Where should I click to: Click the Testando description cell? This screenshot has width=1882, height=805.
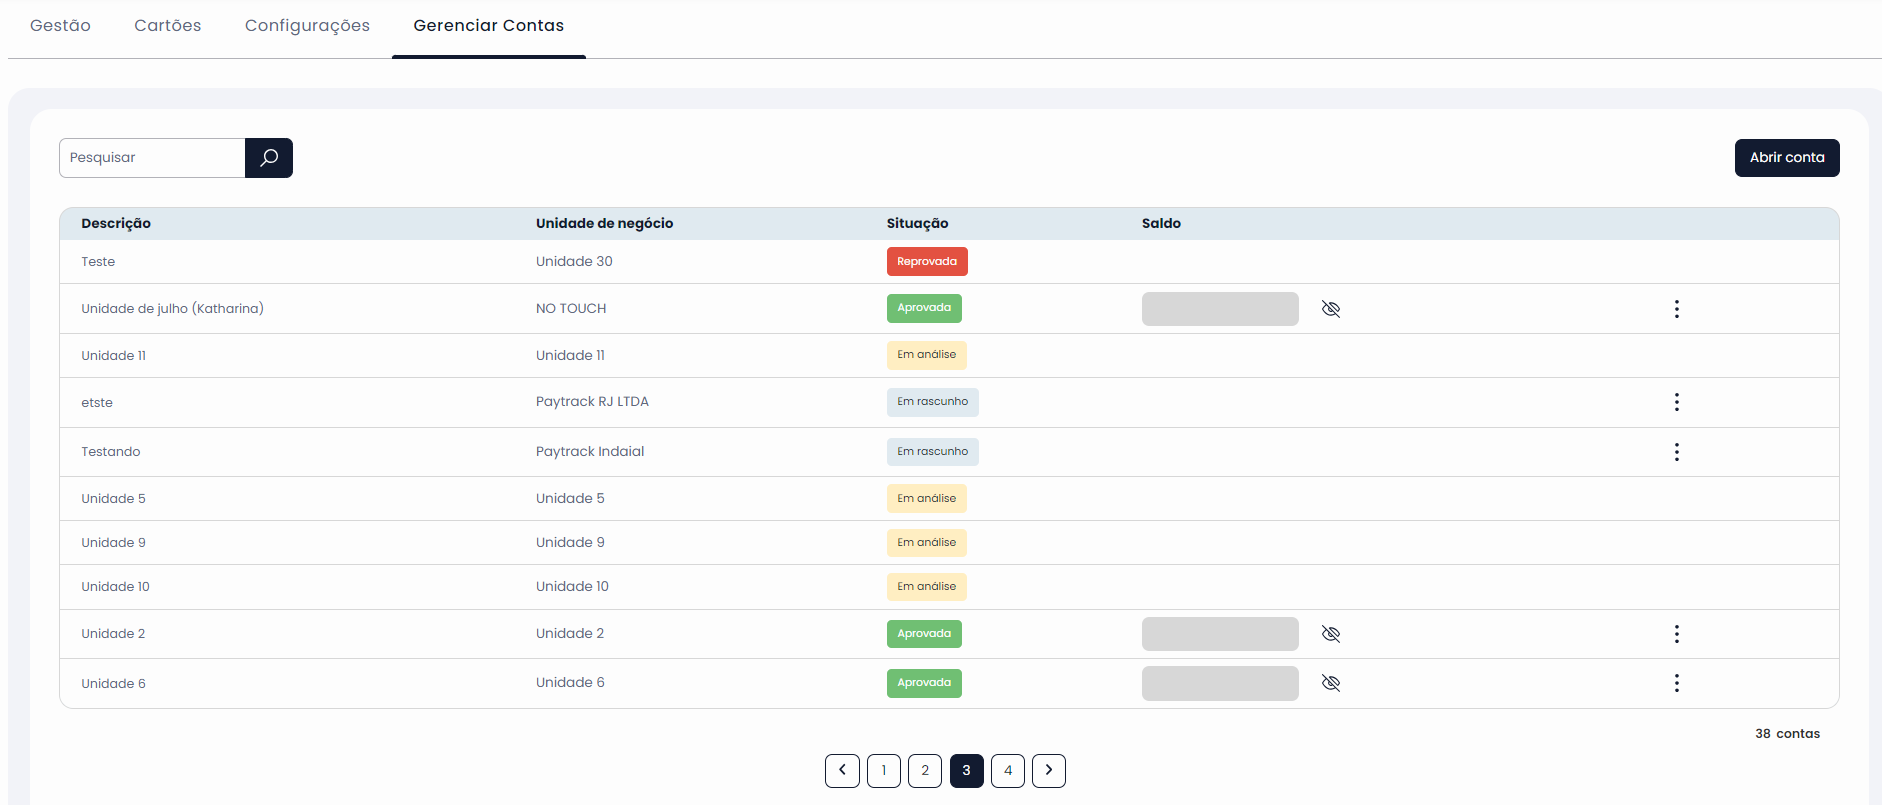(111, 452)
